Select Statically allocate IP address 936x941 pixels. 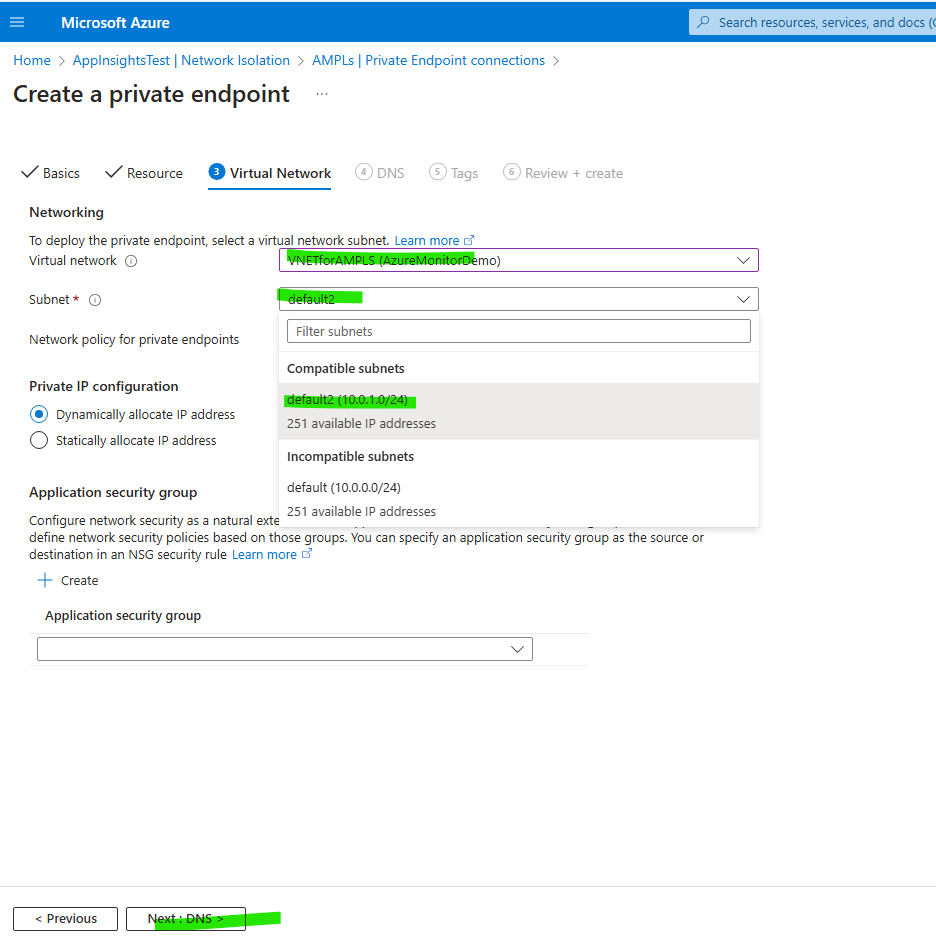click(39, 440)
